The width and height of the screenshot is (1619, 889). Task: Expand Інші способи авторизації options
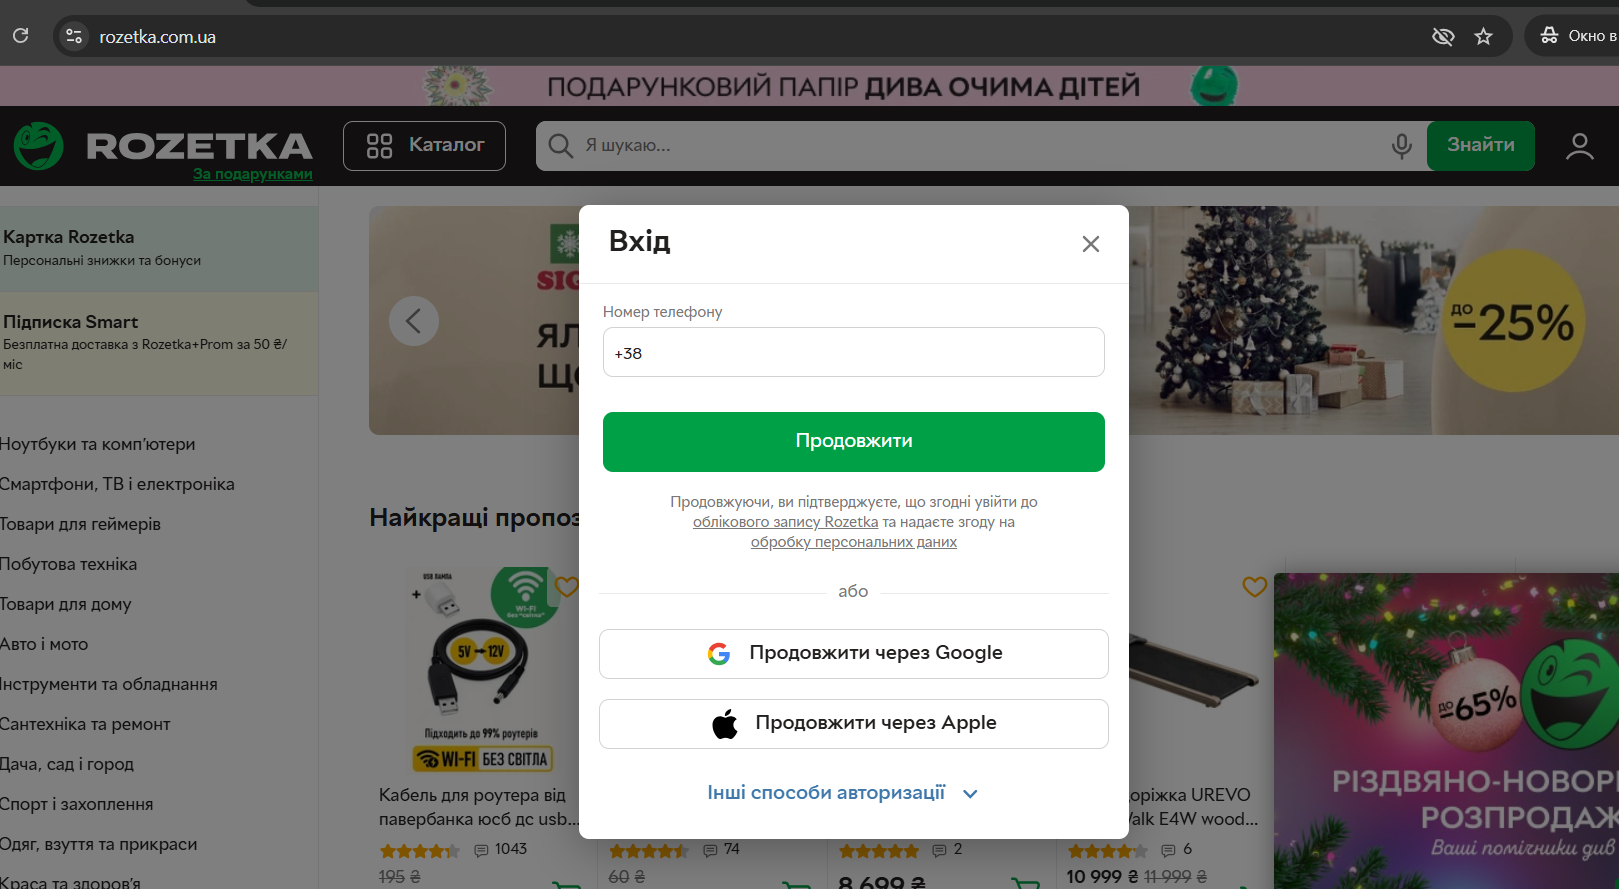coord(842,793)
